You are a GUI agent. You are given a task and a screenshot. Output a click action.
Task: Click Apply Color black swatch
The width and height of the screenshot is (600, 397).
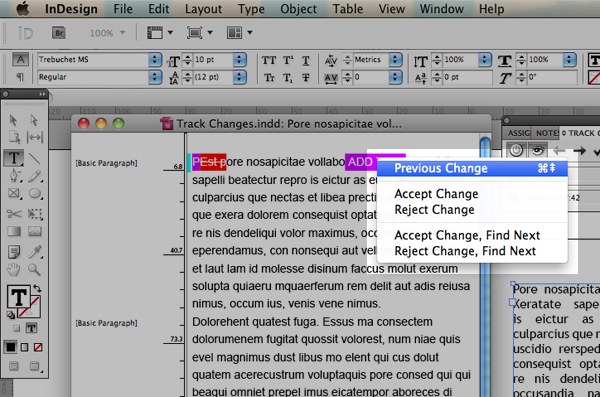[11, 347]
